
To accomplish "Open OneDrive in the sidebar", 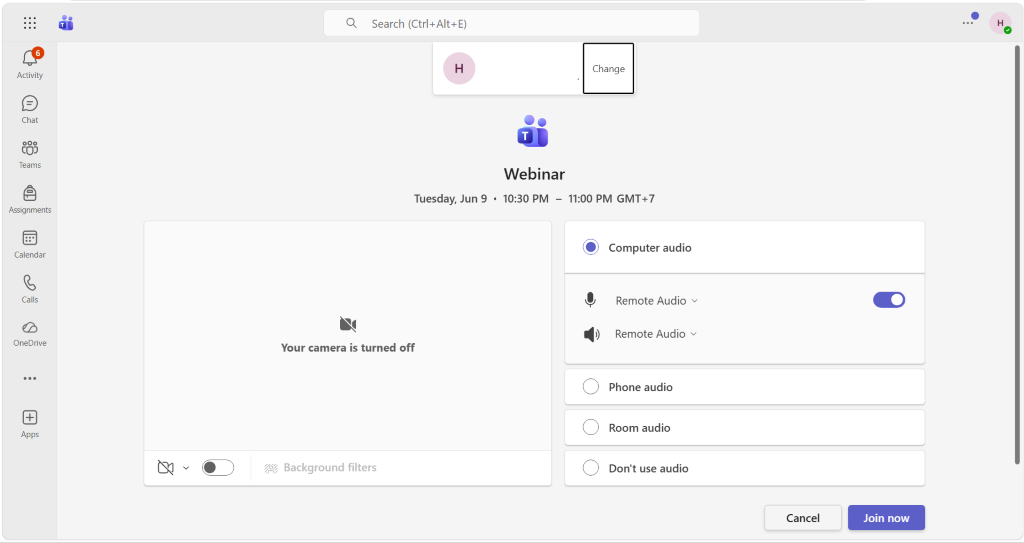I will [x=30, y=333].
